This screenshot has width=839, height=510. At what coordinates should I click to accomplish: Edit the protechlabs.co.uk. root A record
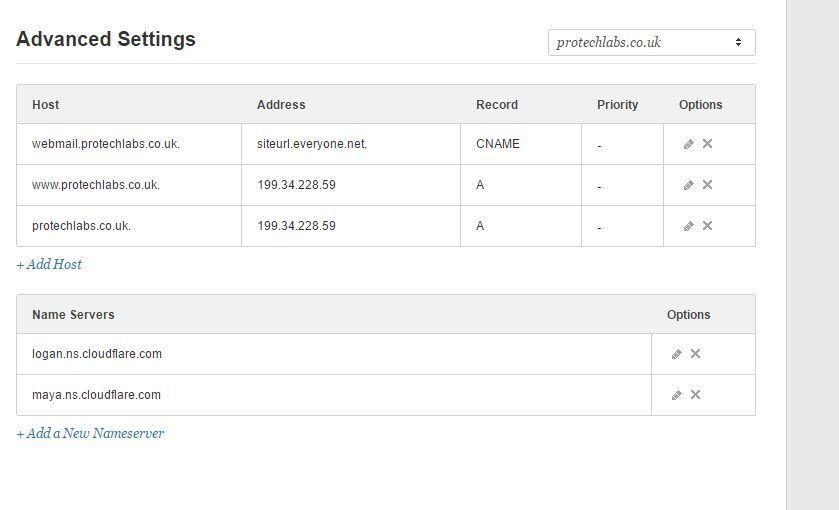point(689,226)
